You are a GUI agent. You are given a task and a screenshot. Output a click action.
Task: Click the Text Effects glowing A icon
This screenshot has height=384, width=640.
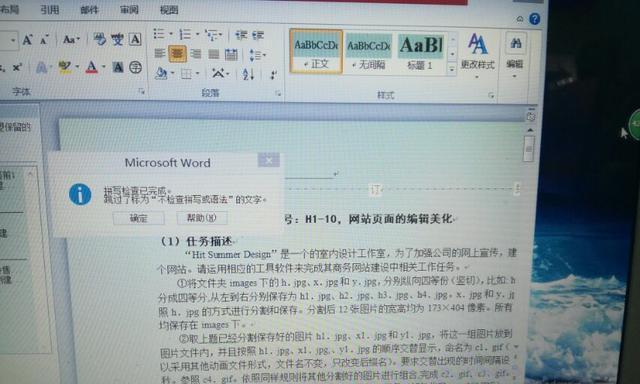[x=41, y=67]
